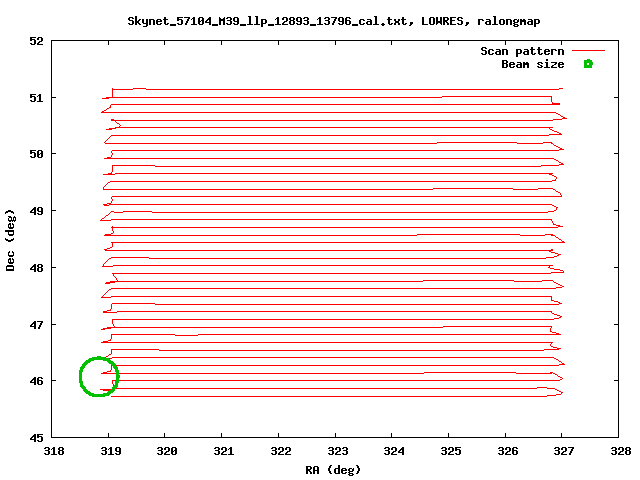Click the x-axis tick label 326

coord(508,451)
